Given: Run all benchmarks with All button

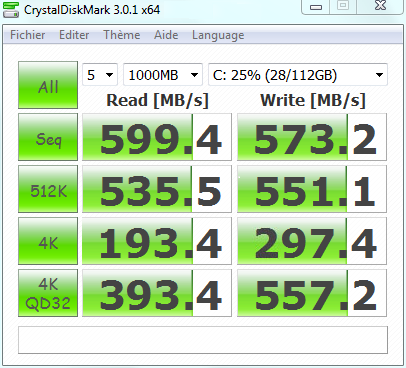Looking at the screenshot, I should (48, 85).
